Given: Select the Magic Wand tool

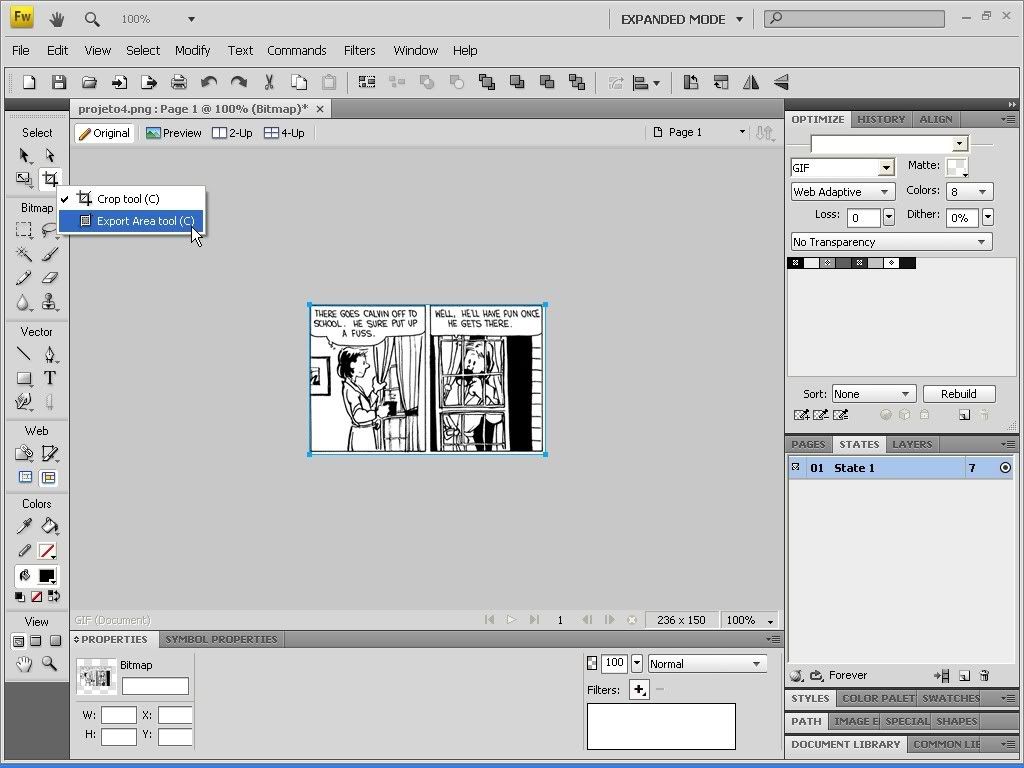Looking at the screenshot, I should click(24, 253).
